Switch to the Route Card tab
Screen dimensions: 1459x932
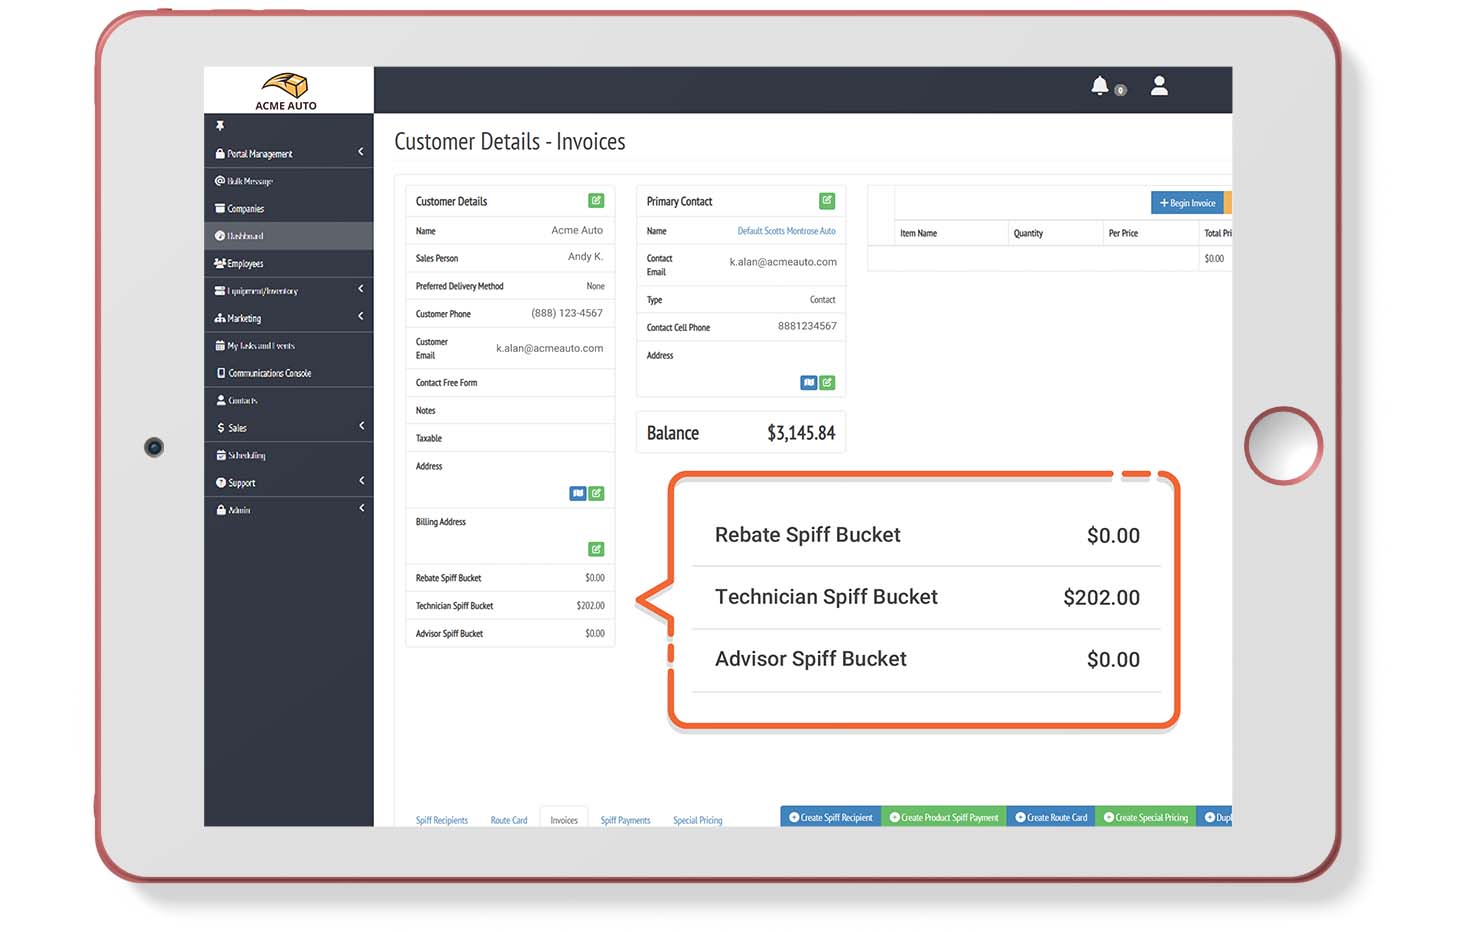pyautogui.click(x=509, y=820)
